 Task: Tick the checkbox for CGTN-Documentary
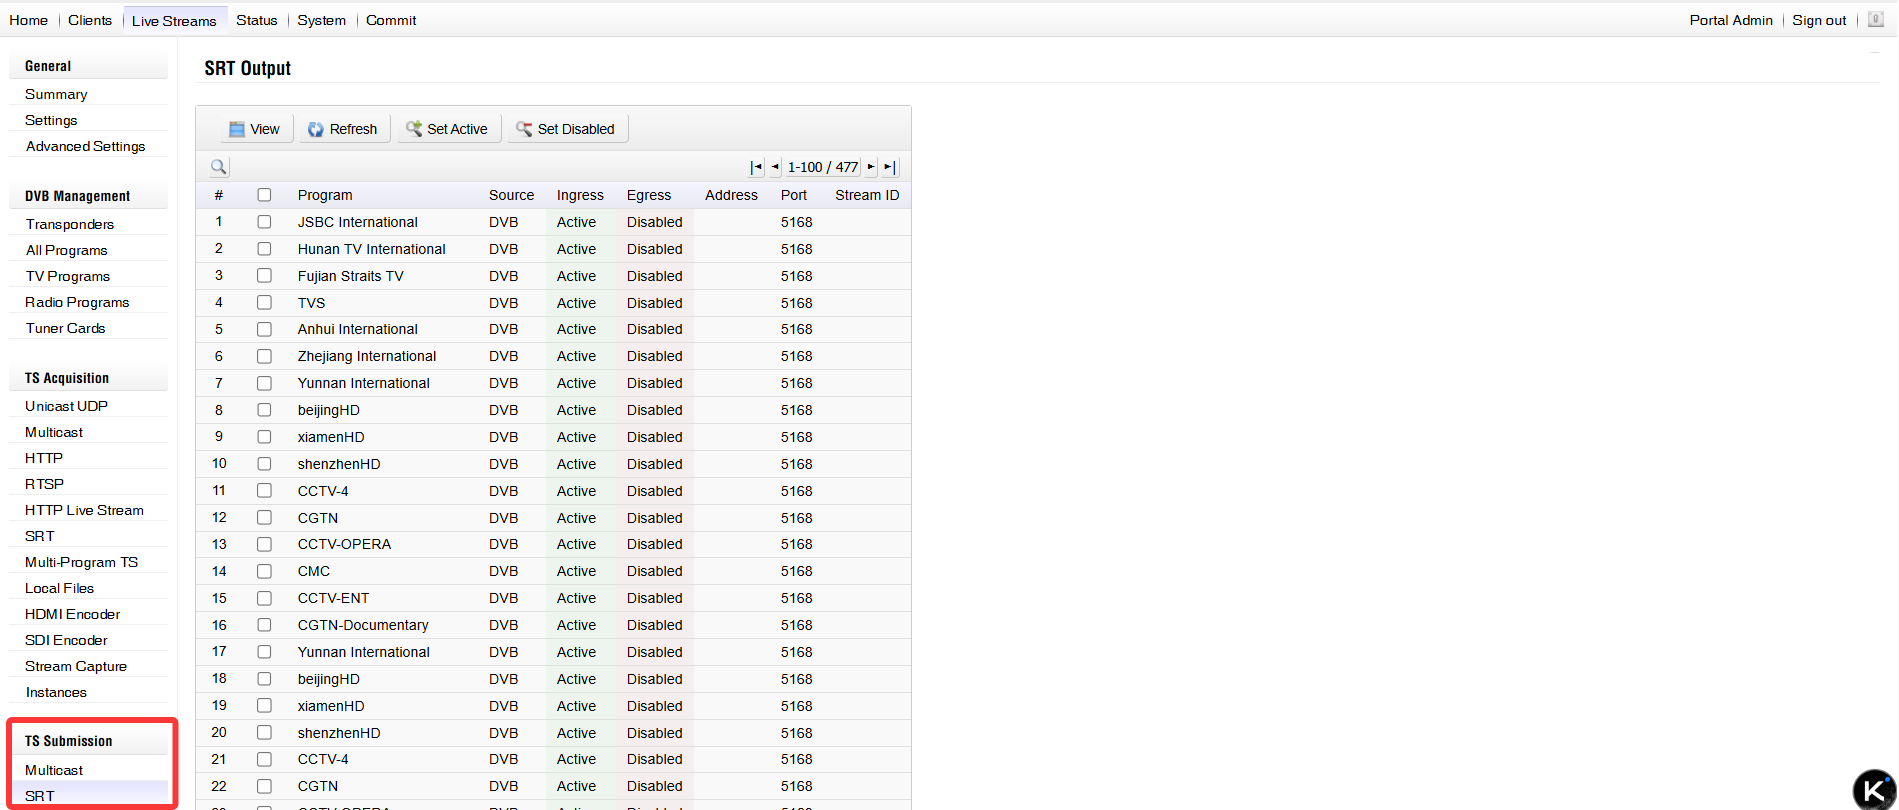click(x=264, y=625)
